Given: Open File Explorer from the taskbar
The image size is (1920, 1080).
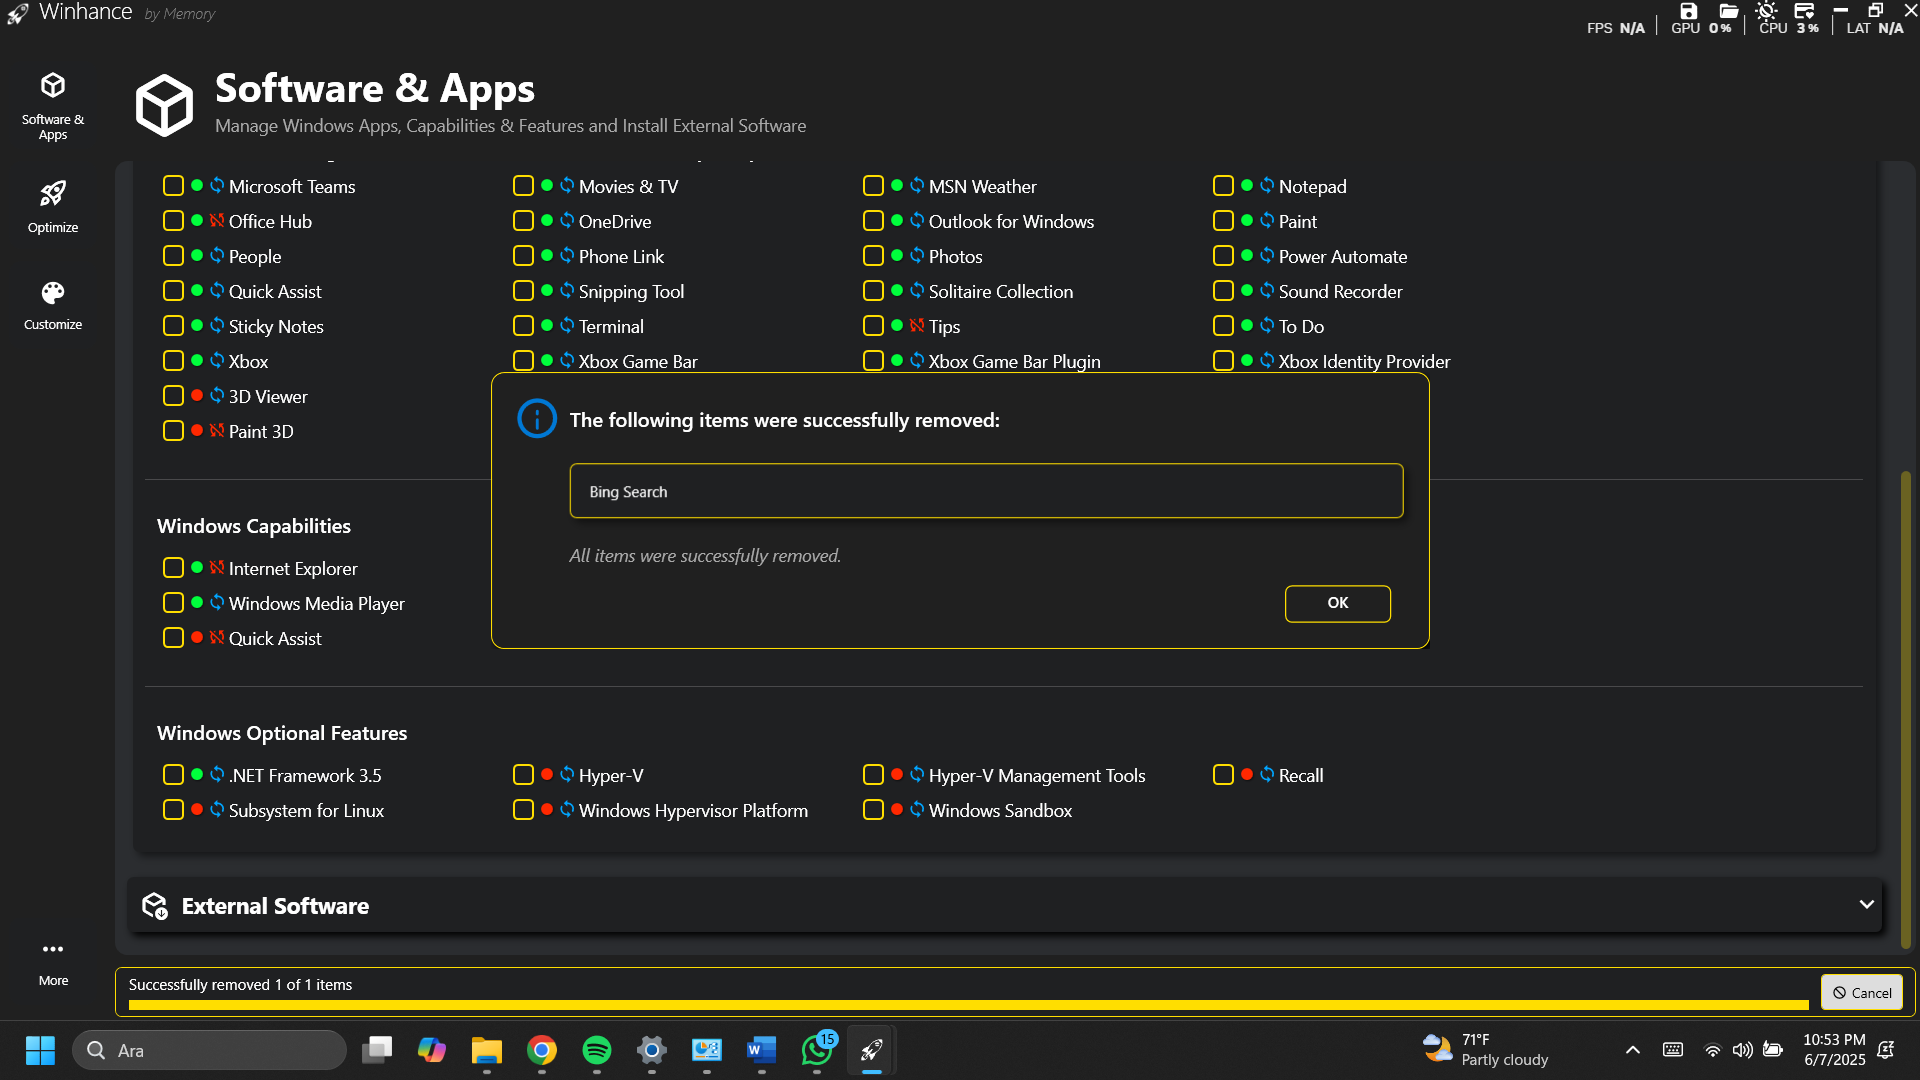Looking at the screenshot, I should click(487, 1050).
